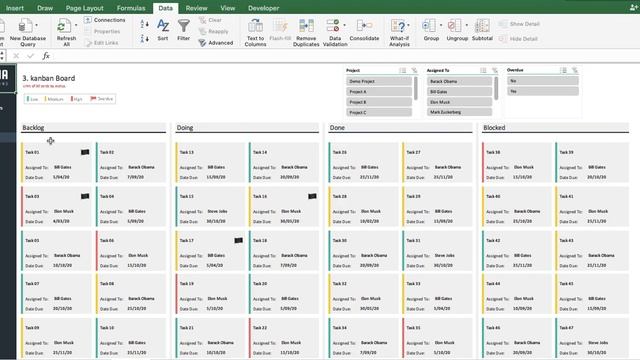Toggle multi-select on the Overdue slicer

point(564,70)
